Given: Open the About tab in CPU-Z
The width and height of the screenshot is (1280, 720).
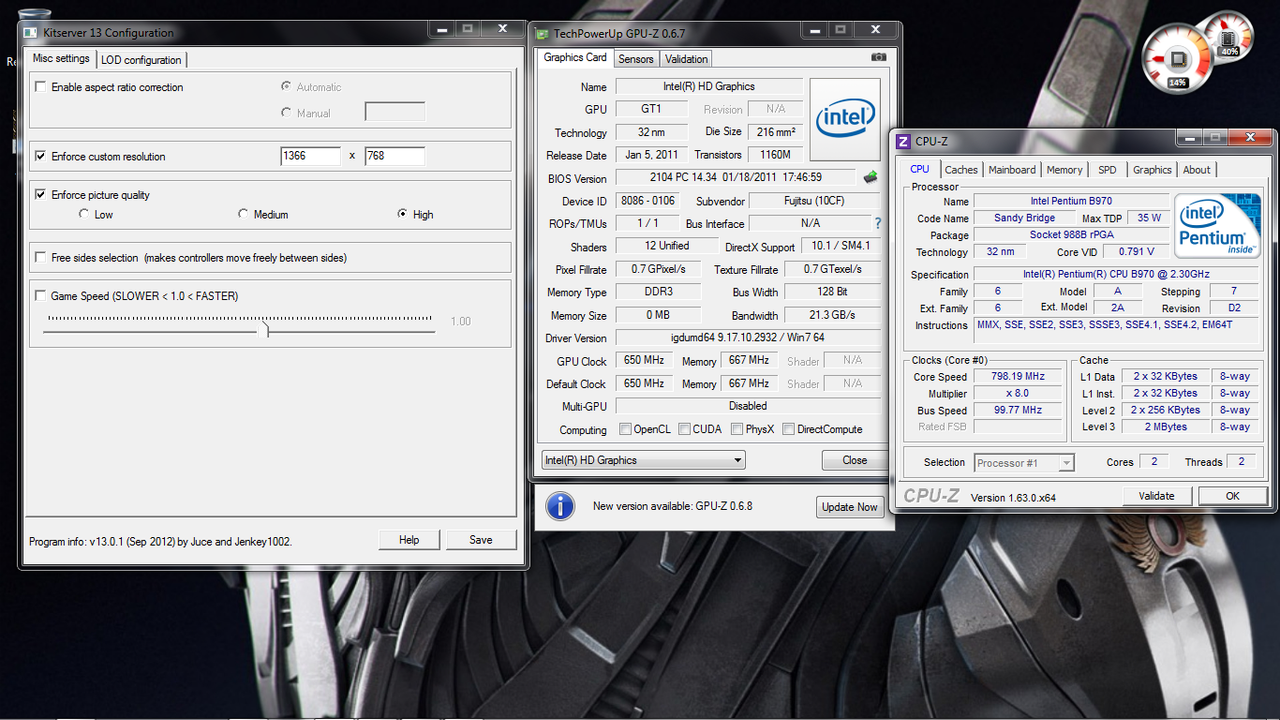Looking at the screenshot, I should 1197,170.
